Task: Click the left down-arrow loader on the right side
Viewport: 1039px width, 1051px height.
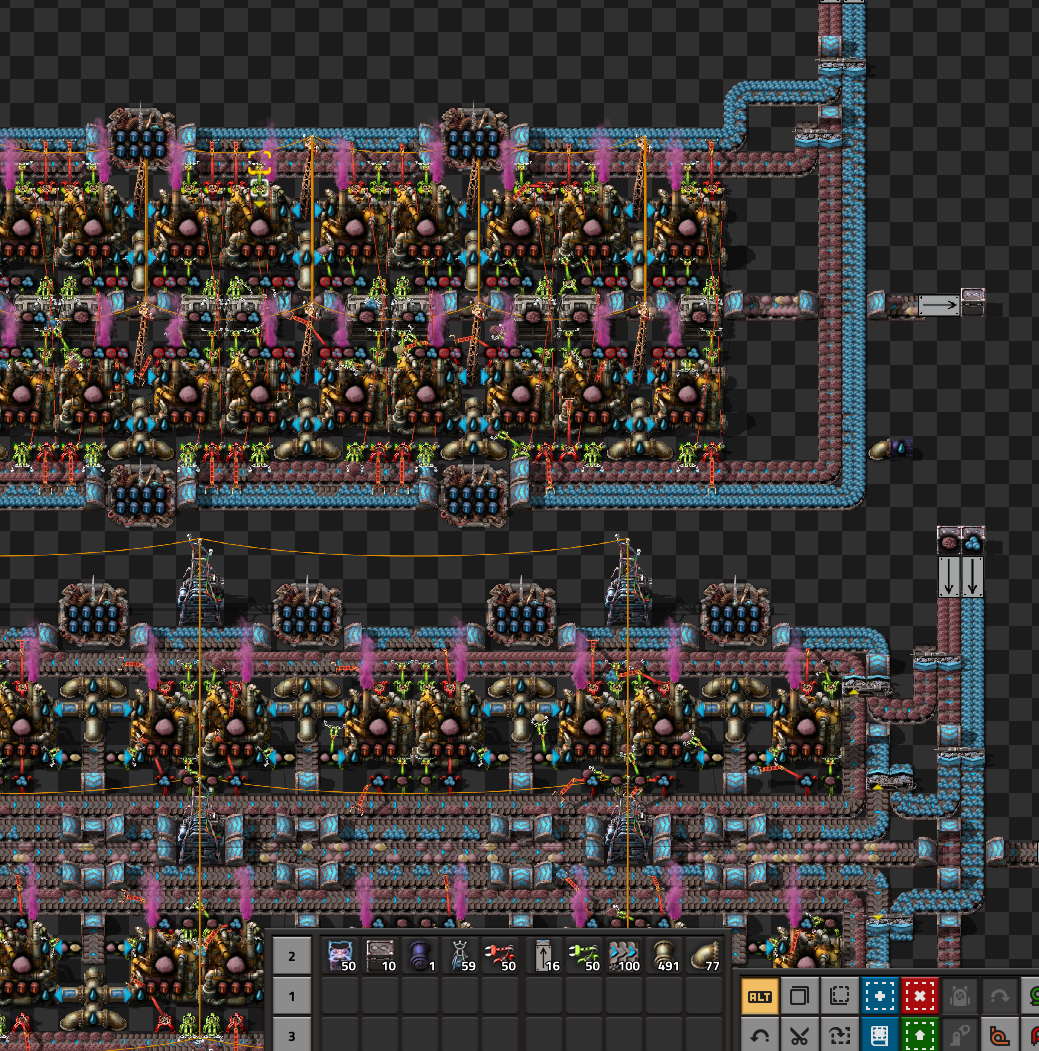Action: click(949, 577)
